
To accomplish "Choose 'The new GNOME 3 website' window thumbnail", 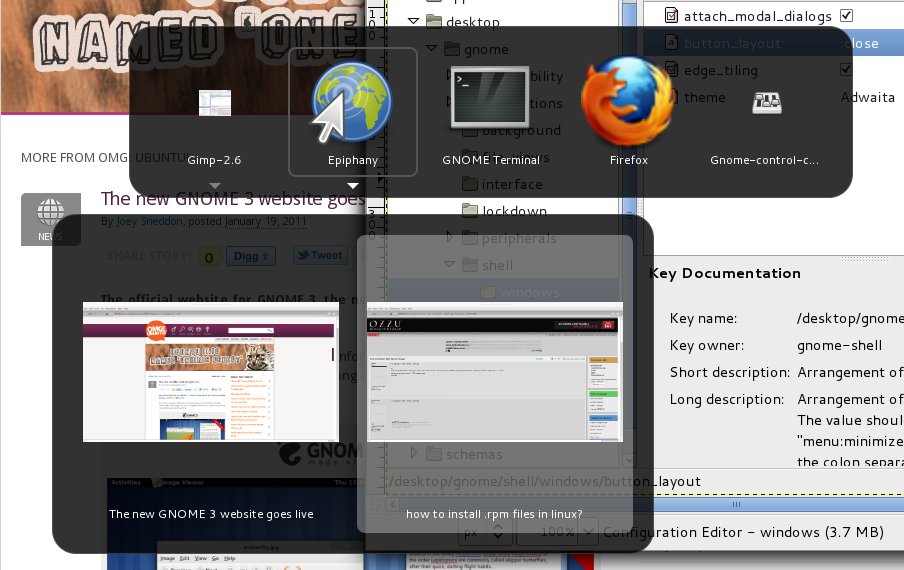I will 211,372.
